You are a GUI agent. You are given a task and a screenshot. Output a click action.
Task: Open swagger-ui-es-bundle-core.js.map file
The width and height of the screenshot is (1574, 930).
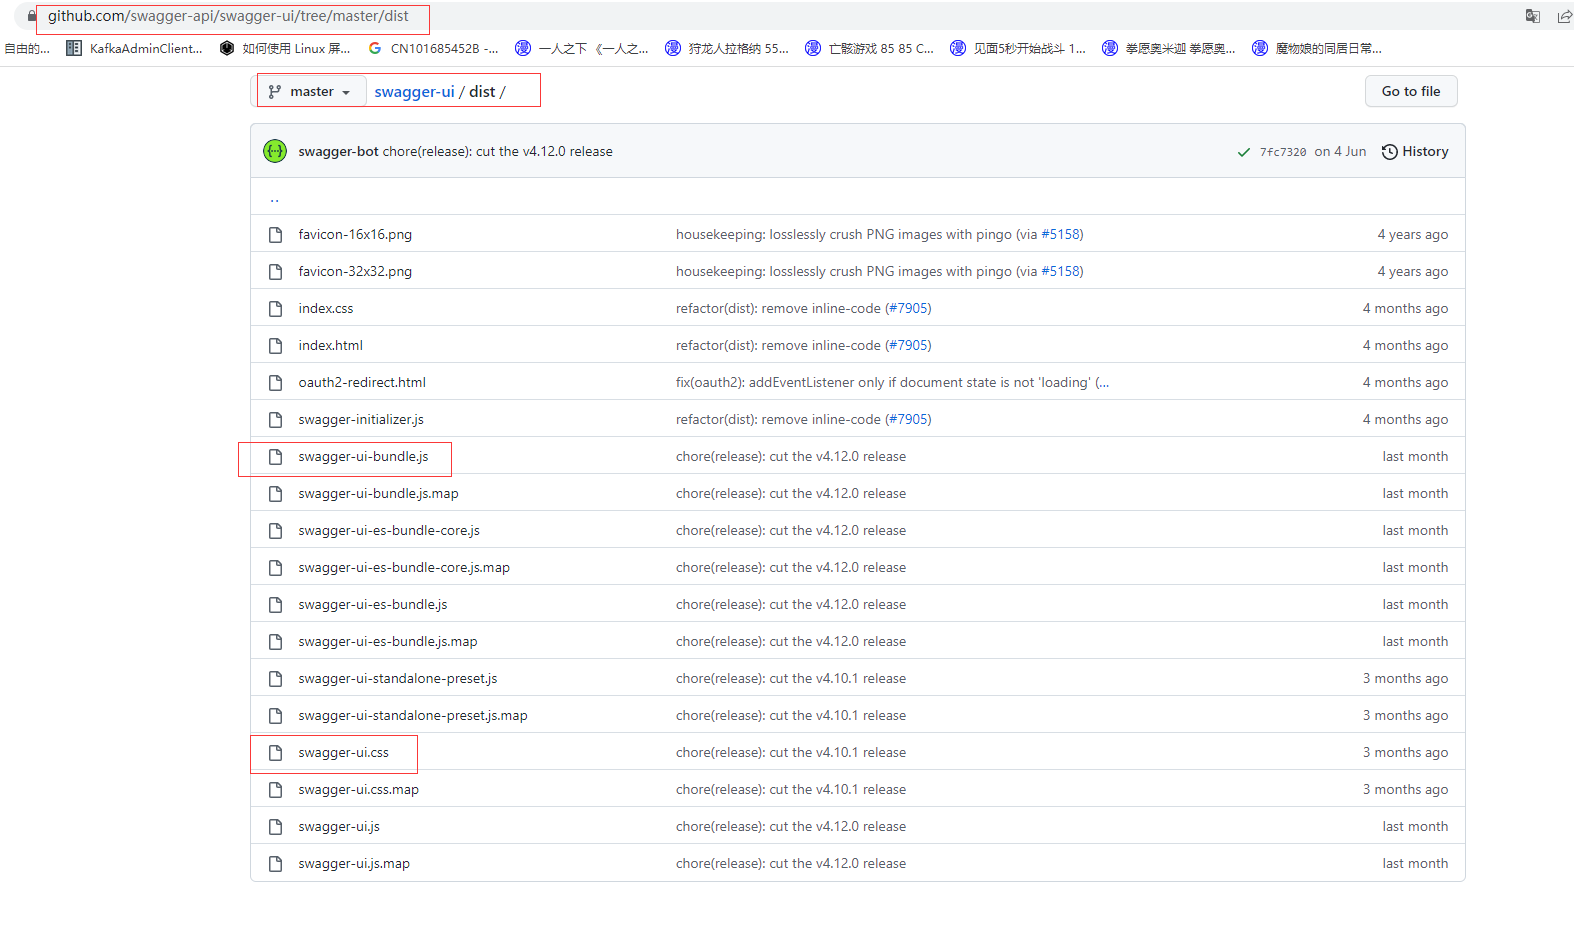click(404, 568)
